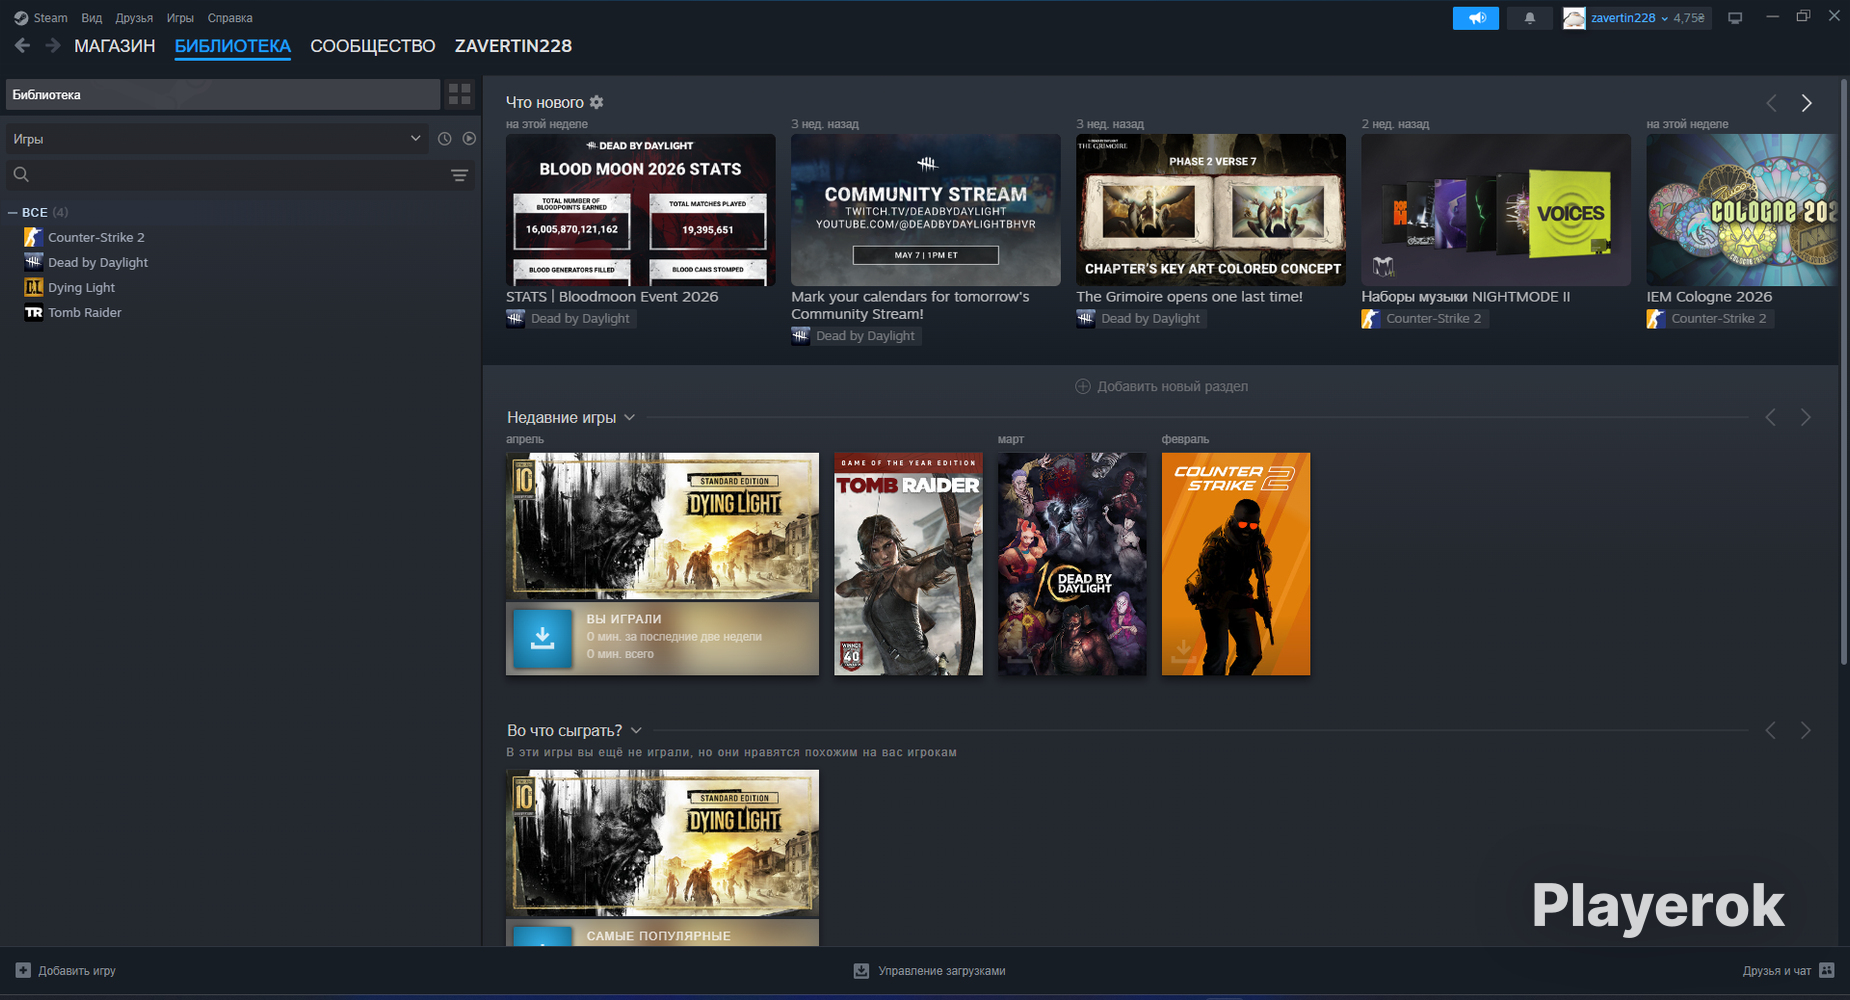Open notifications bell
This screenshot has width=1850, height=1000.
click(1530, 18)
